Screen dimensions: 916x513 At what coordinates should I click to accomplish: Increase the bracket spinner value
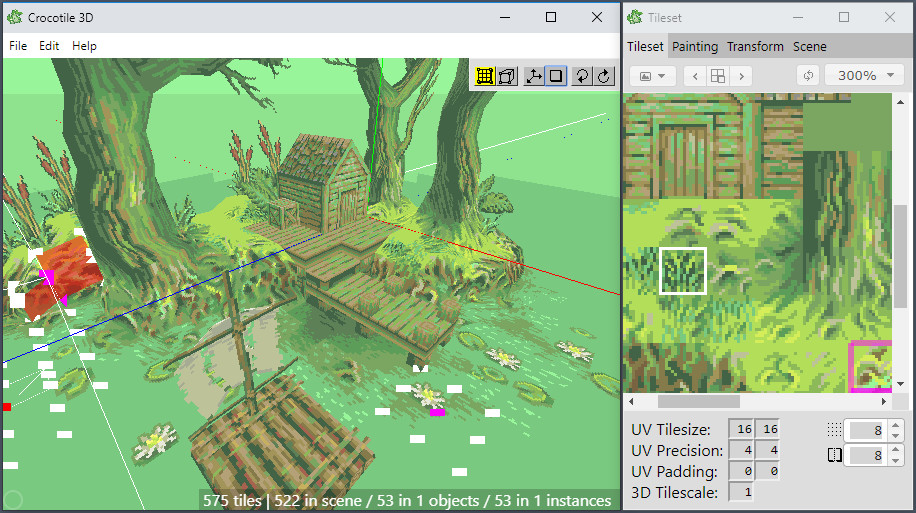click(x=896, y=450)
